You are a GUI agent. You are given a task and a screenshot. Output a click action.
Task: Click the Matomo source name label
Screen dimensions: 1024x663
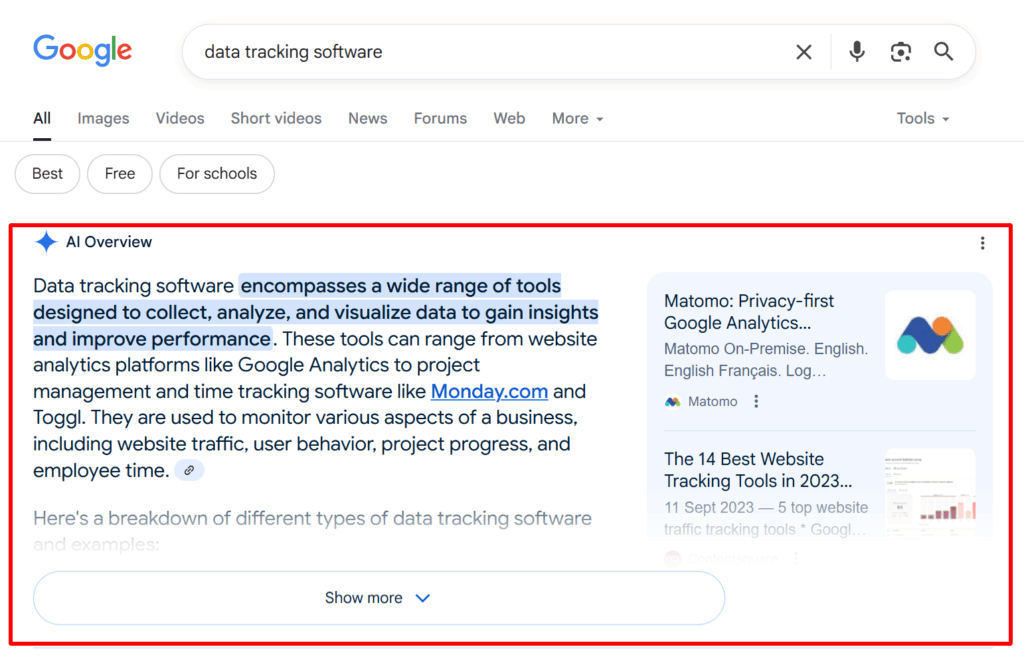[712, 401]
